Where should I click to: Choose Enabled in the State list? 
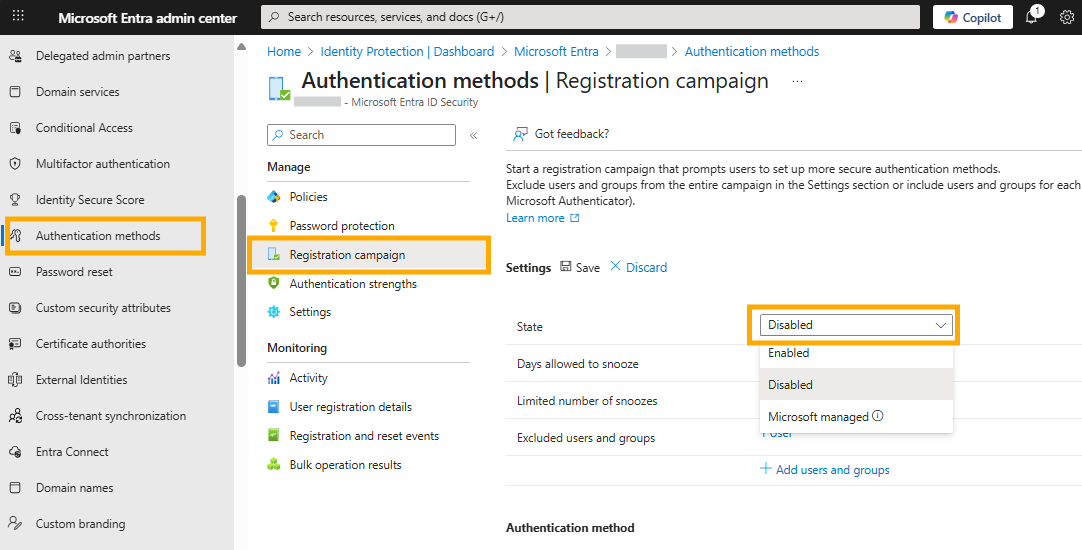(856, 353)
